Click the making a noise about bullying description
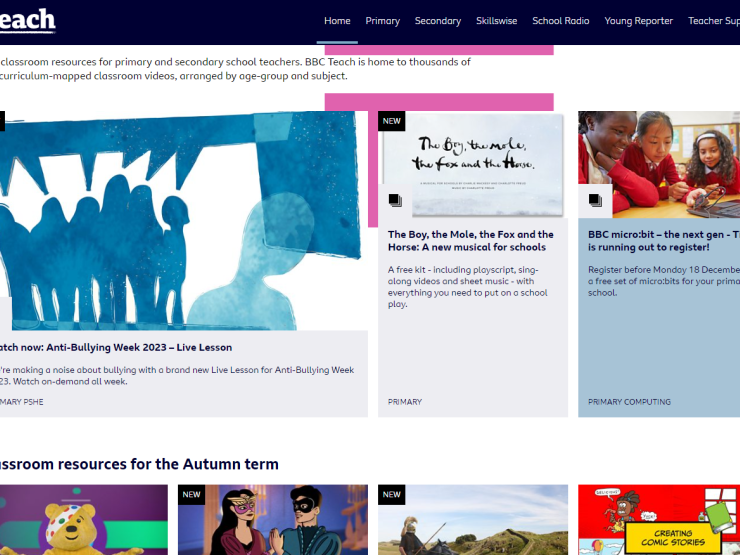This screenshot has height=555, width=740. [177, 376]
